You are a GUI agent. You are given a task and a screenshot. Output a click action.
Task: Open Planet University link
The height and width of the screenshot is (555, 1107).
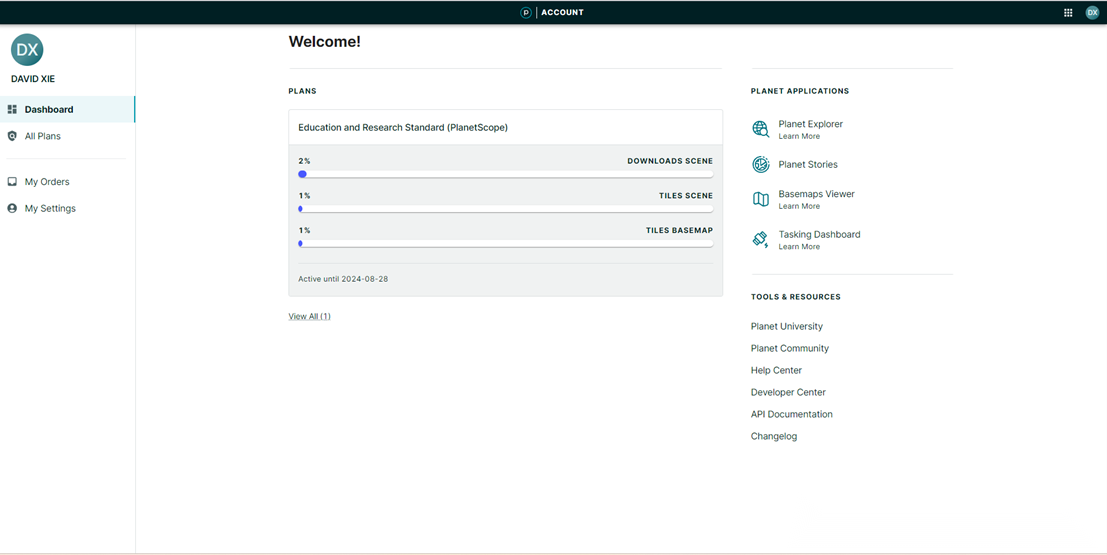coord(786,326)
